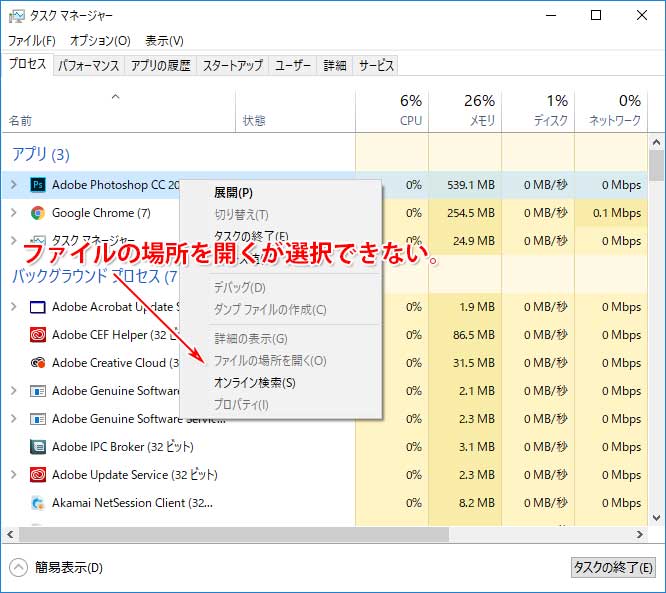This screenshot has width=666, height=593.
Task: Open the ファイル(F) menu
Action: [x=32, y=41]
